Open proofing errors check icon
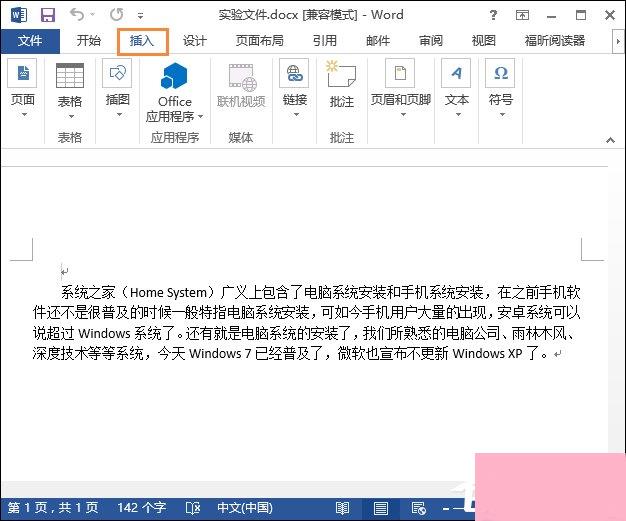 (193, 508)
